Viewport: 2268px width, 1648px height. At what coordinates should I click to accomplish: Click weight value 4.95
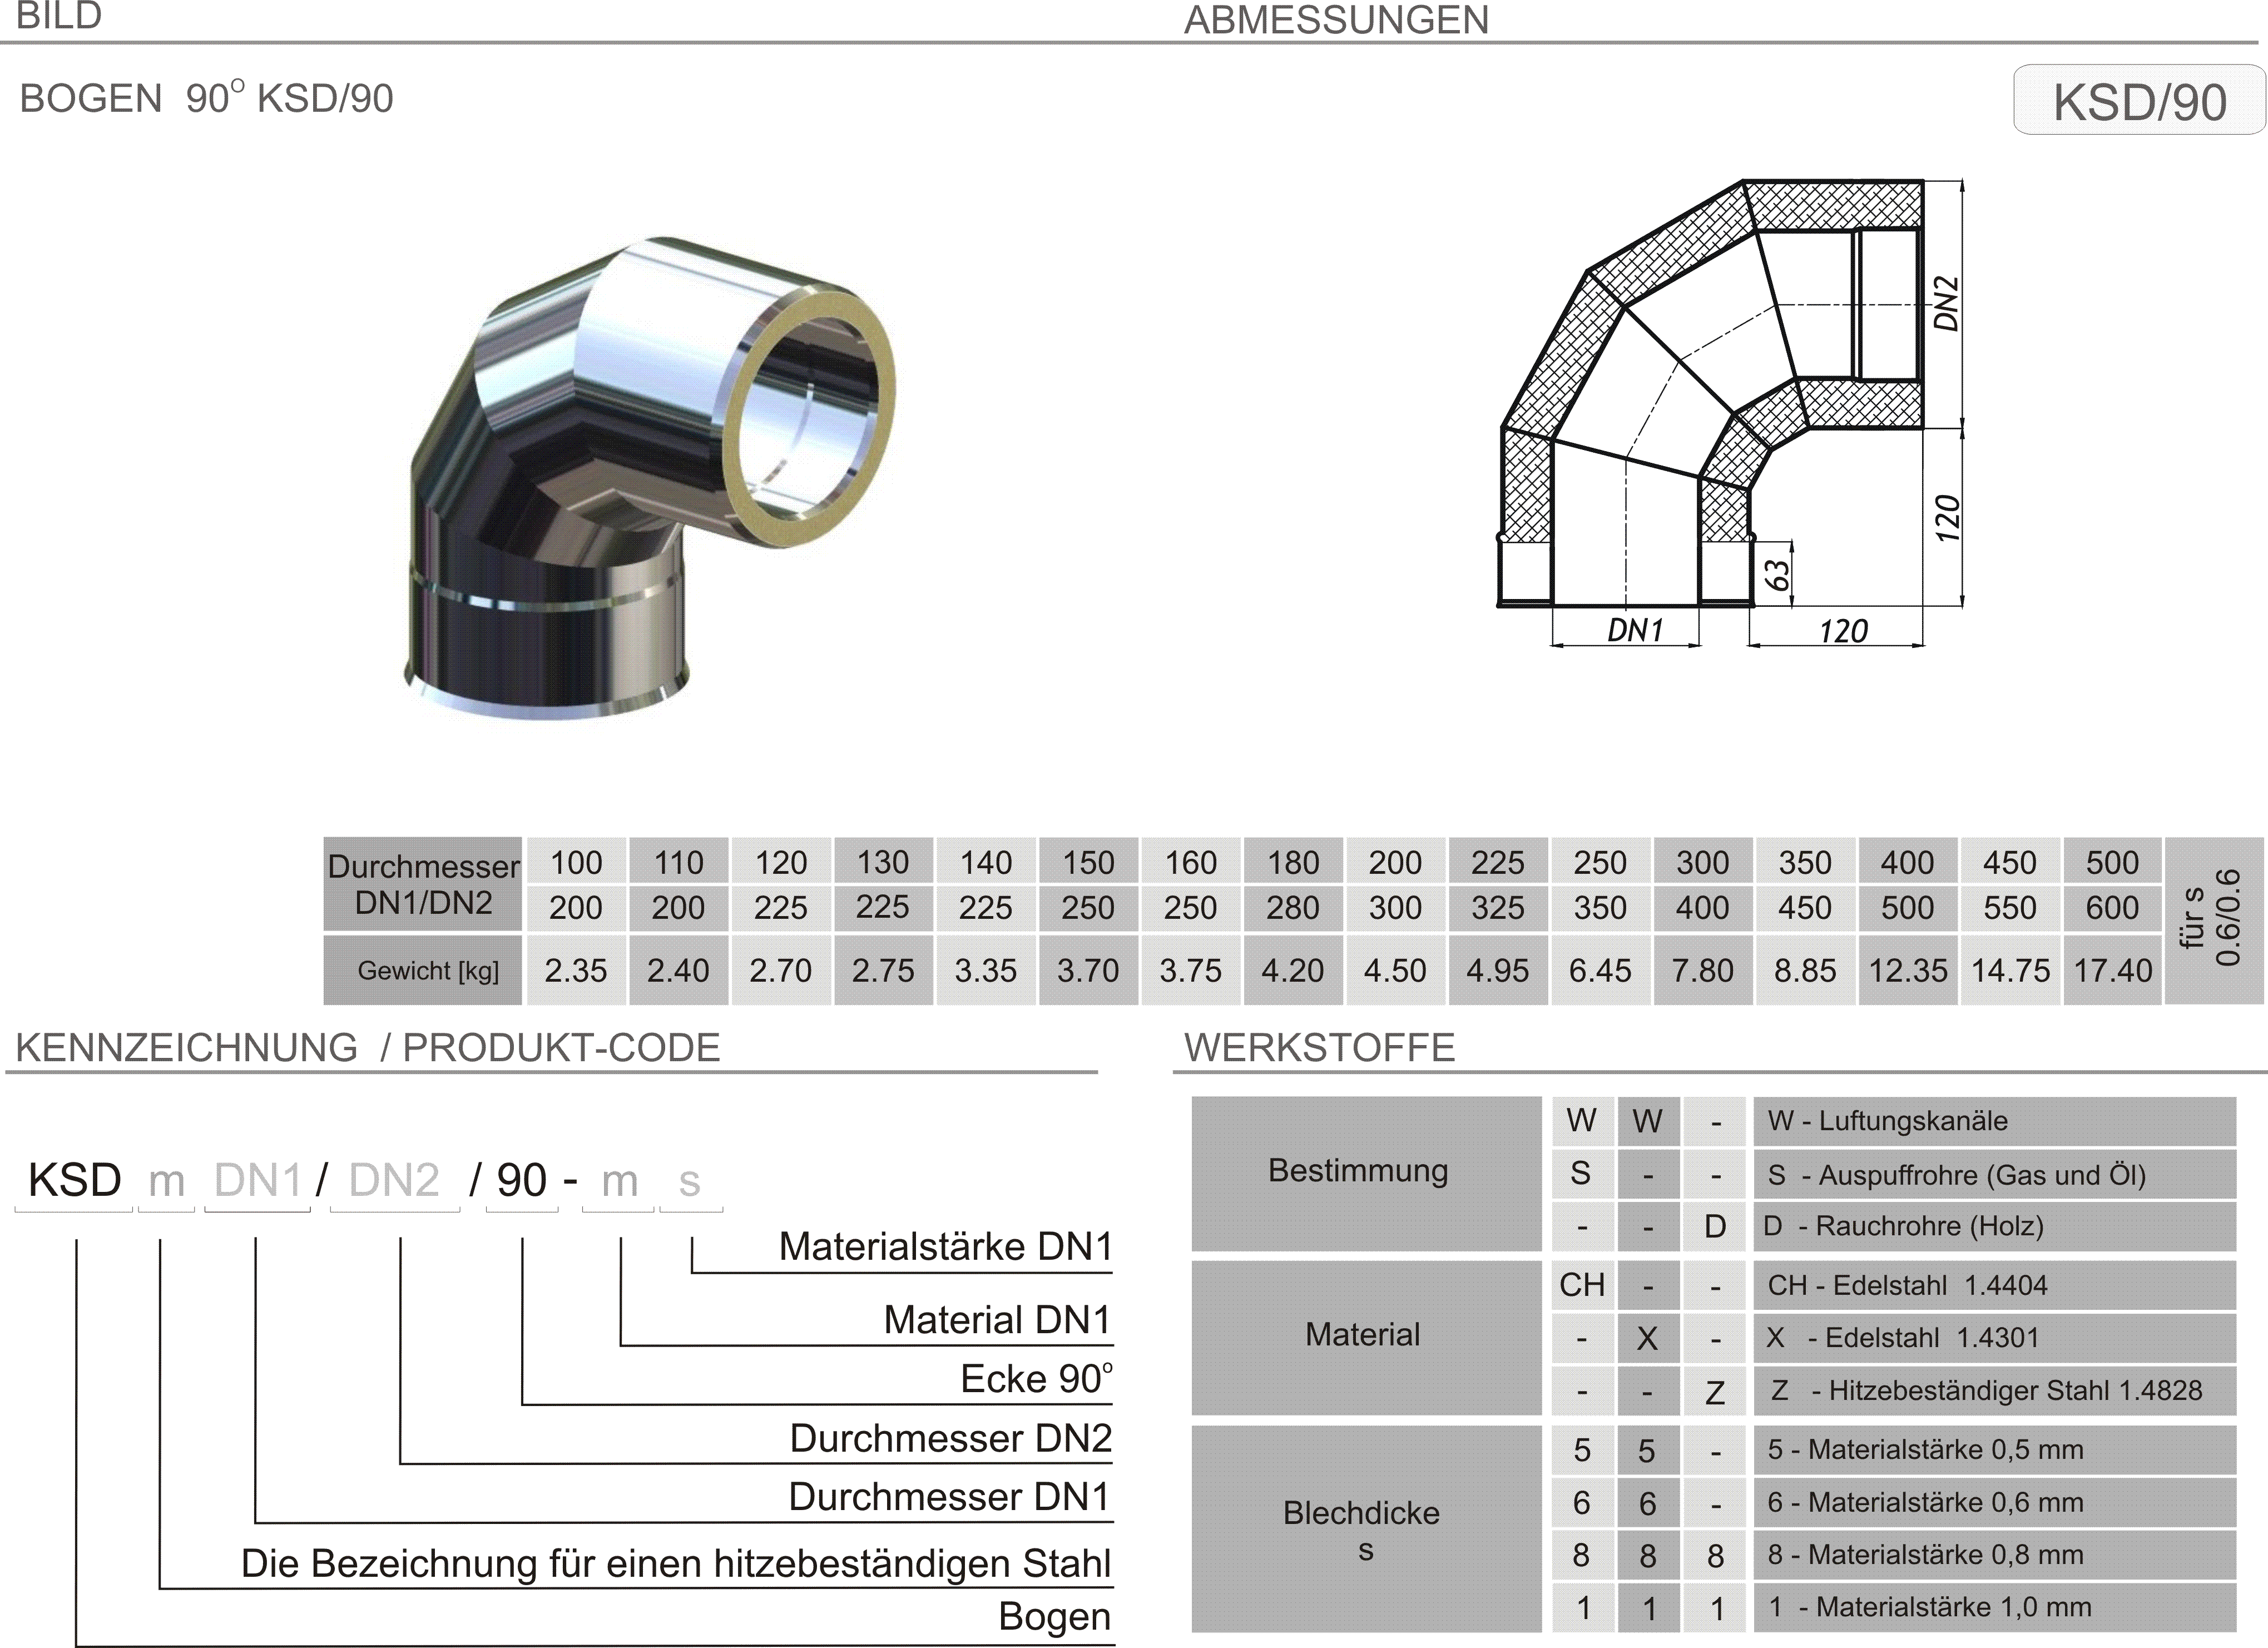(x=1498, y=970)
